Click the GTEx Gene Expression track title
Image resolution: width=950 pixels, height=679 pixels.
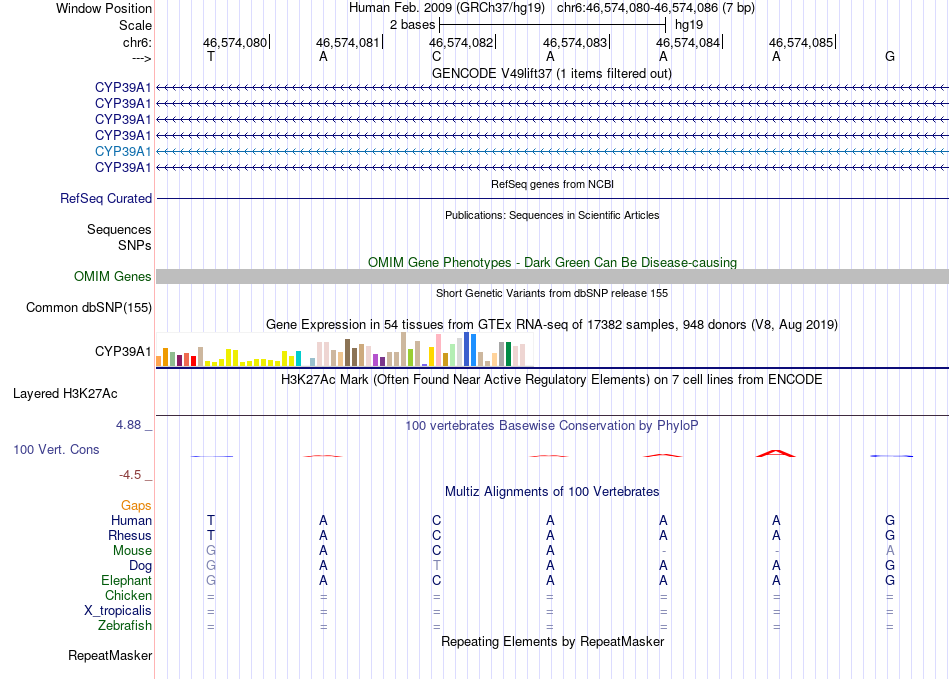(x=552, y=325)
